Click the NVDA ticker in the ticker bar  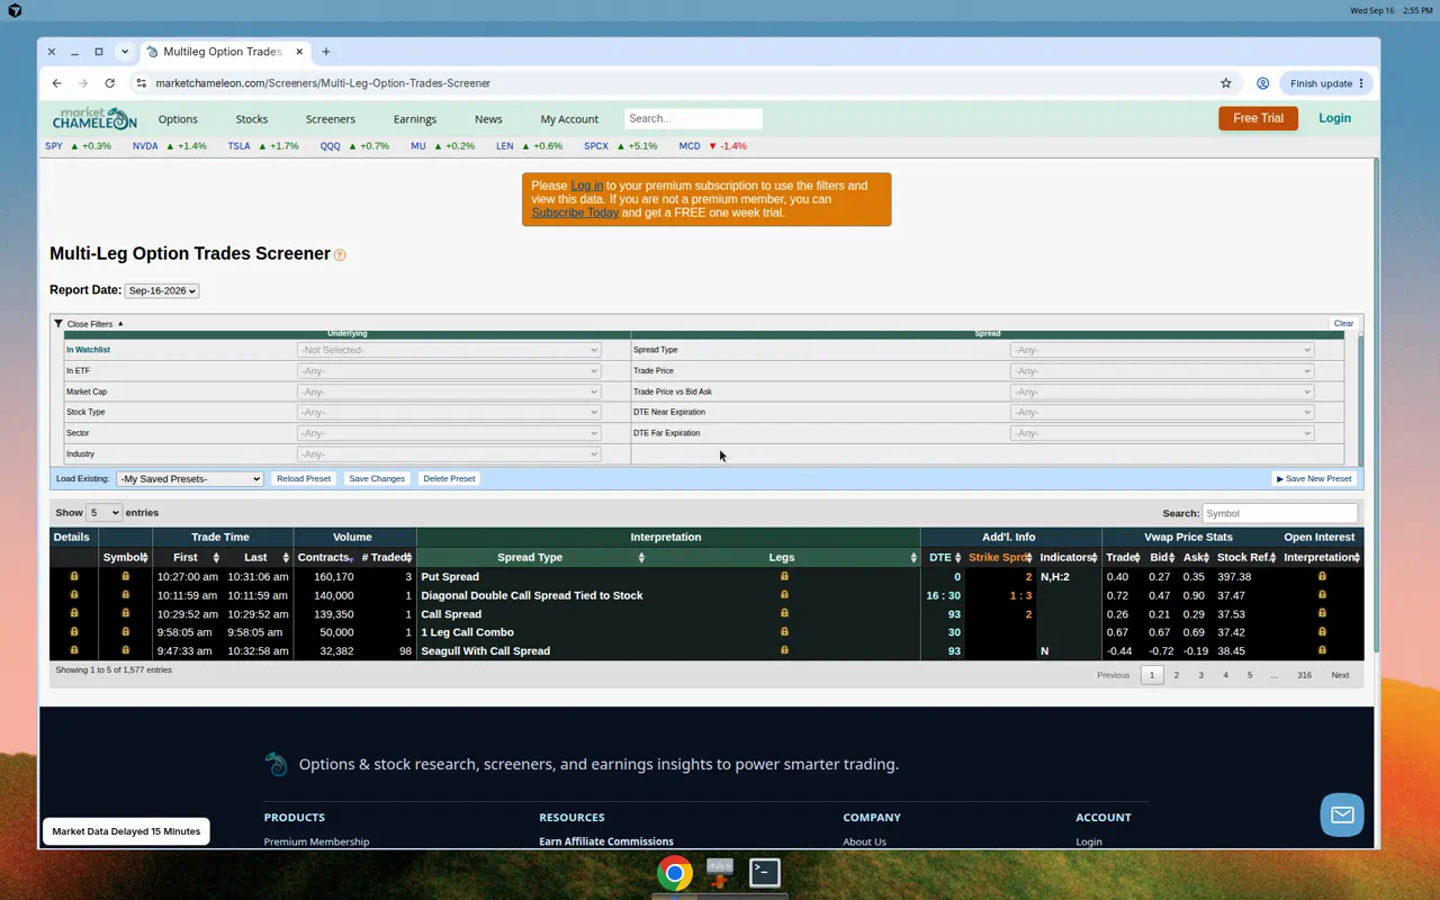click(145, 146)
